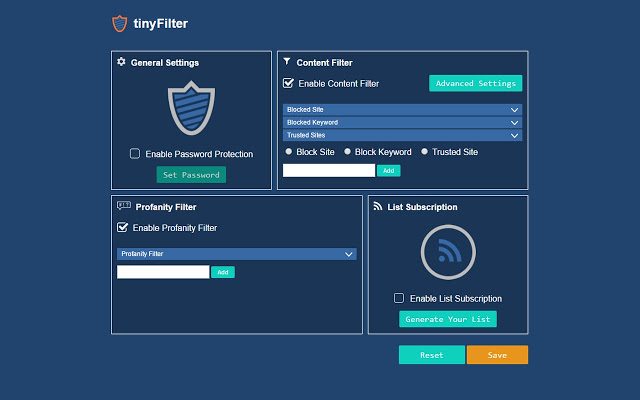640x400 pixels.
Task: Click the tinyFilter shield logo
Action: pos(120,24)
